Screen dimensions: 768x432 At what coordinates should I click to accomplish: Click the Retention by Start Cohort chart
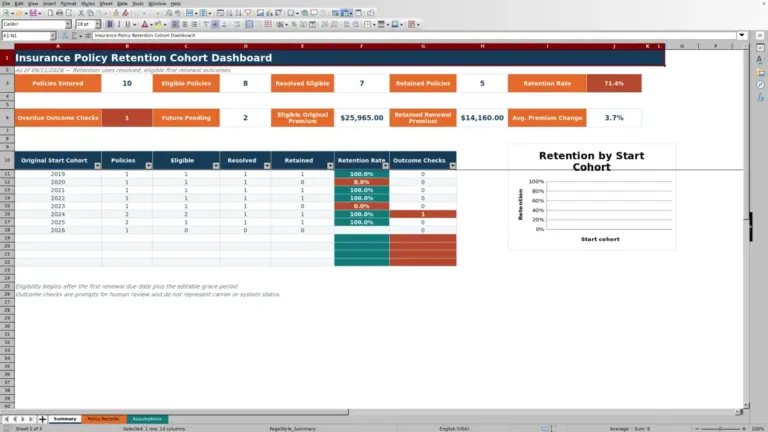click(592, 197)
